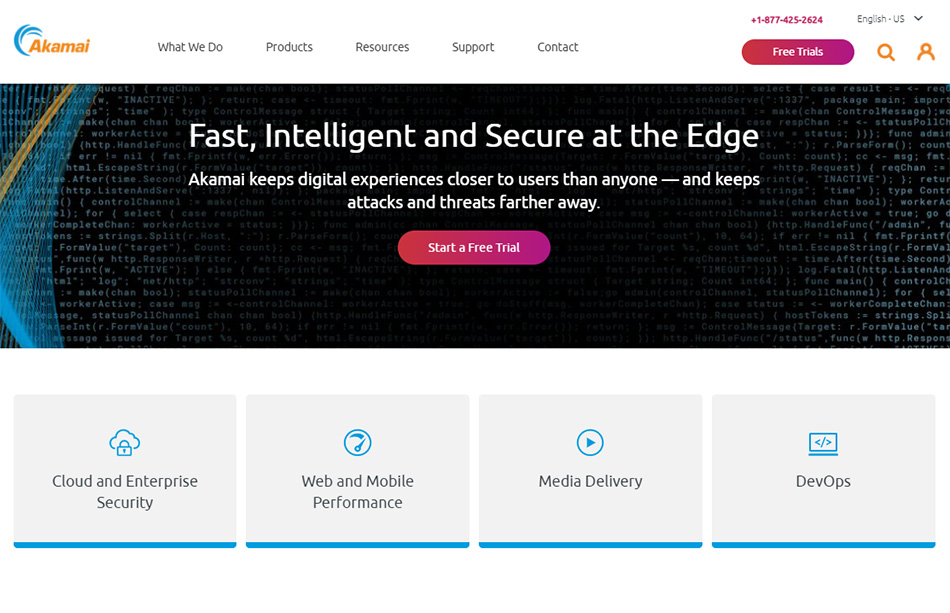Click the Free Trials button

click(798, 52)
